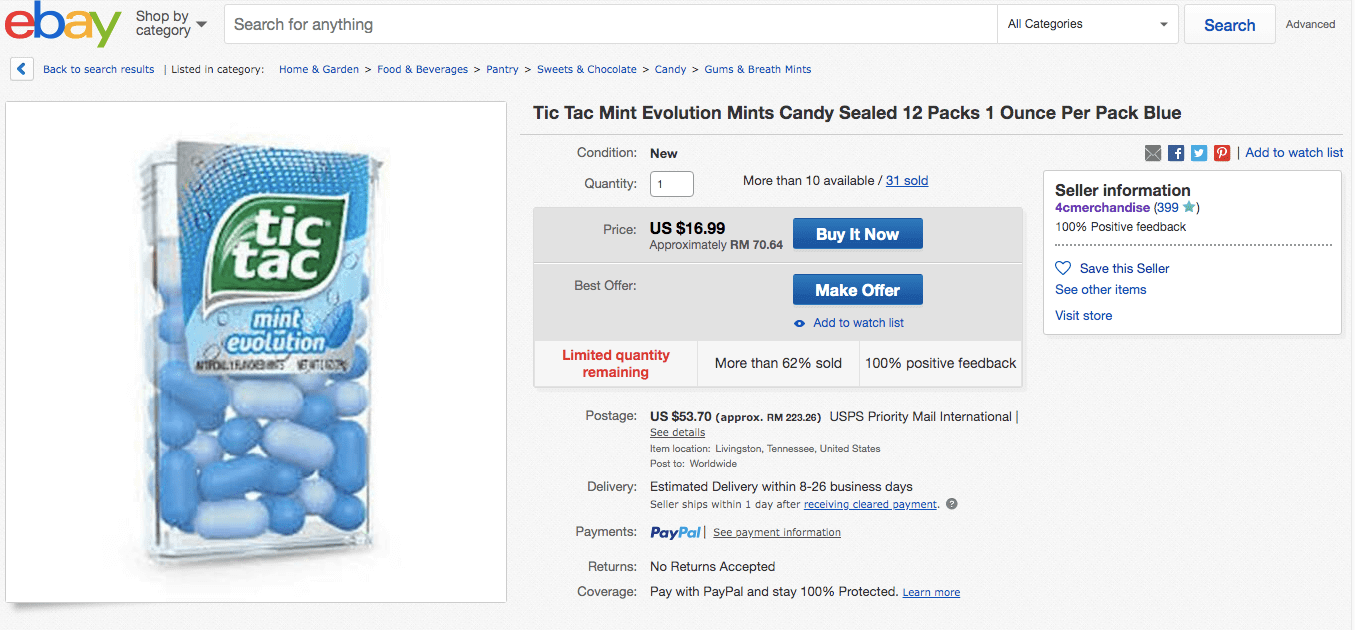This screenshot has width=1355, height=630.
Task: Click the back arrow icon
Action: click(x=22, y=69)
